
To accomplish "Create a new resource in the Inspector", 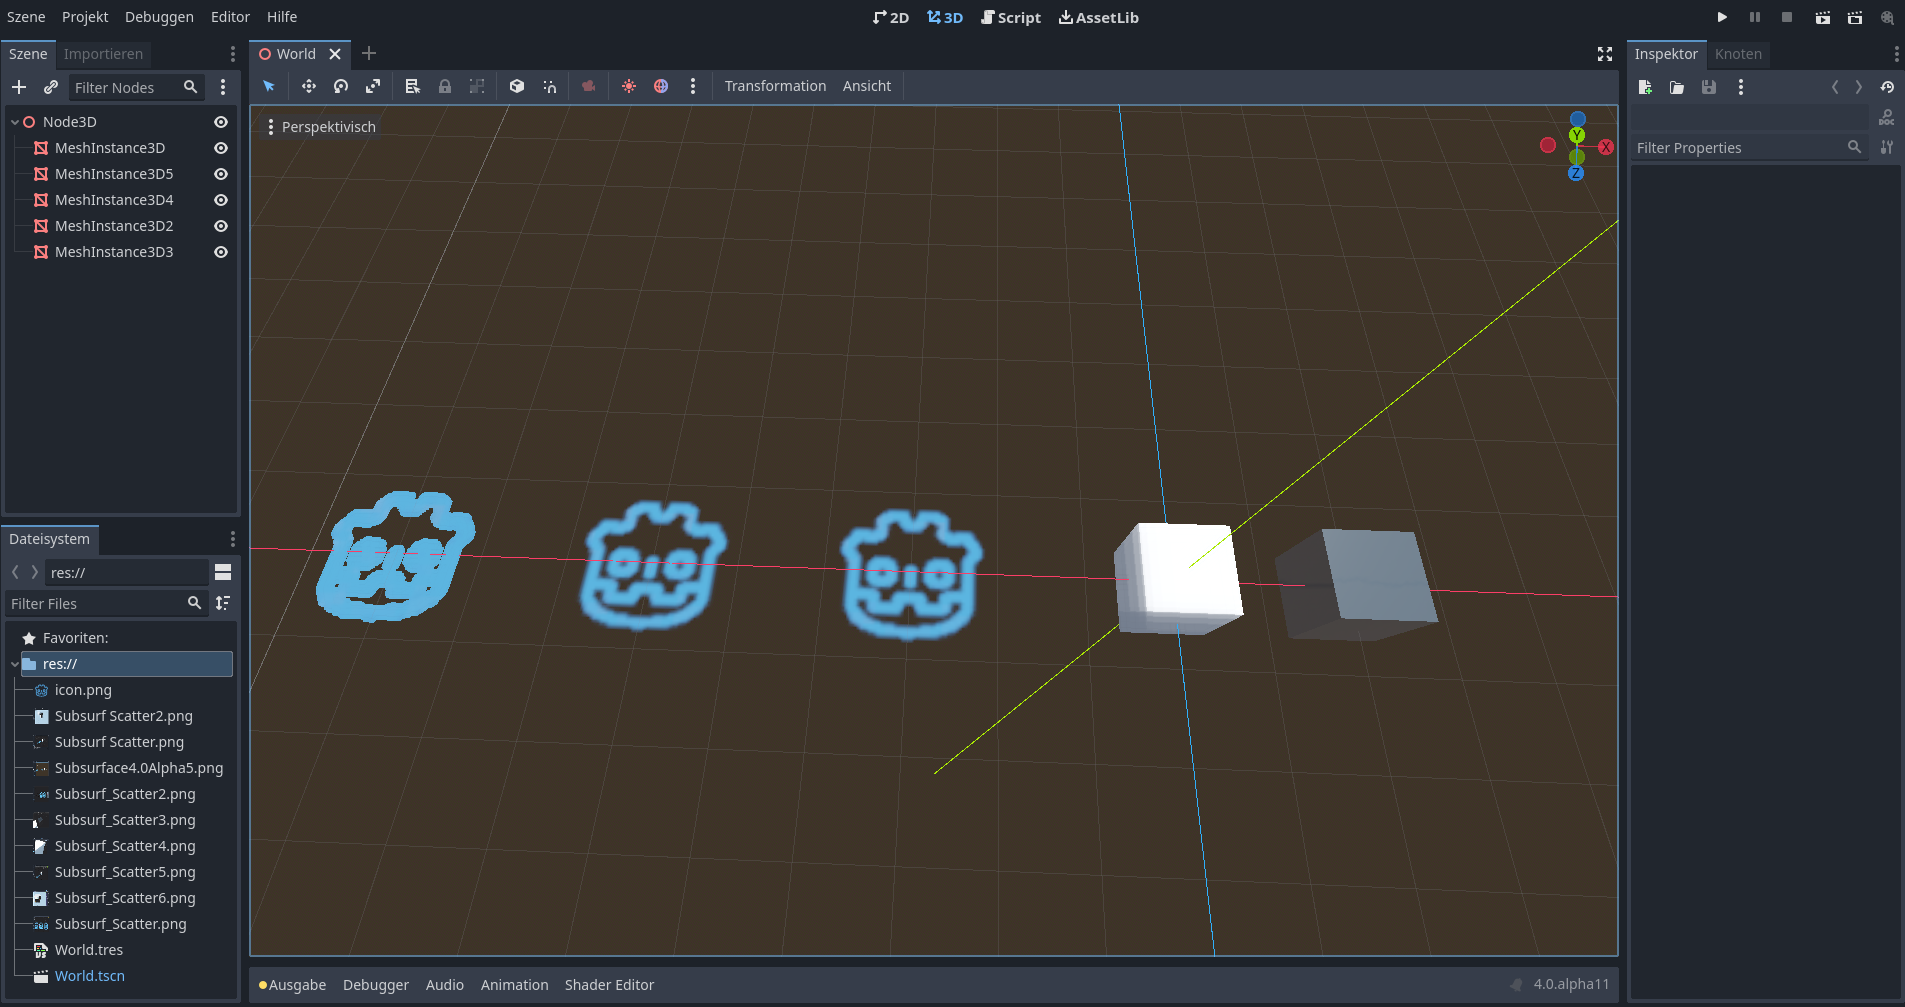I will (1645, 87).
